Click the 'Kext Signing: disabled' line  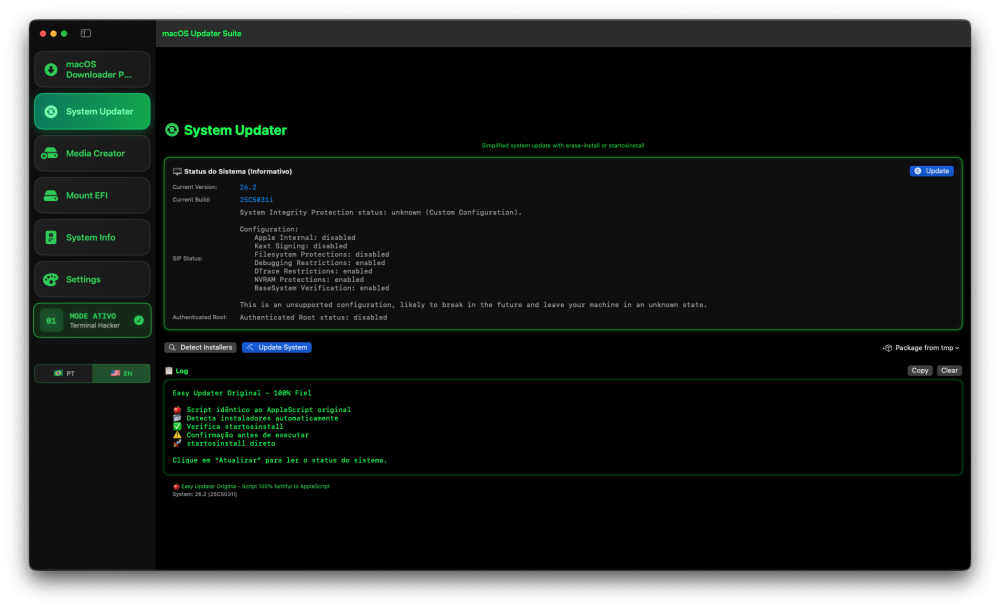(x=300, y=246)
